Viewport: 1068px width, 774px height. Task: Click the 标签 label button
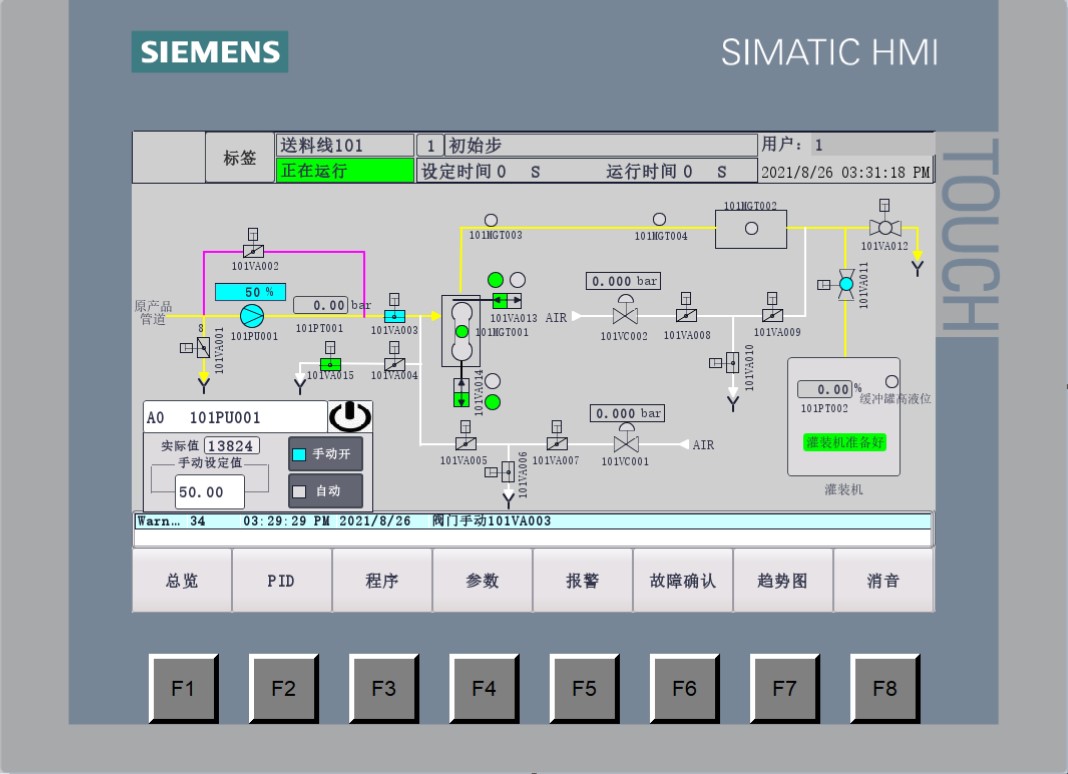[240, 157]
